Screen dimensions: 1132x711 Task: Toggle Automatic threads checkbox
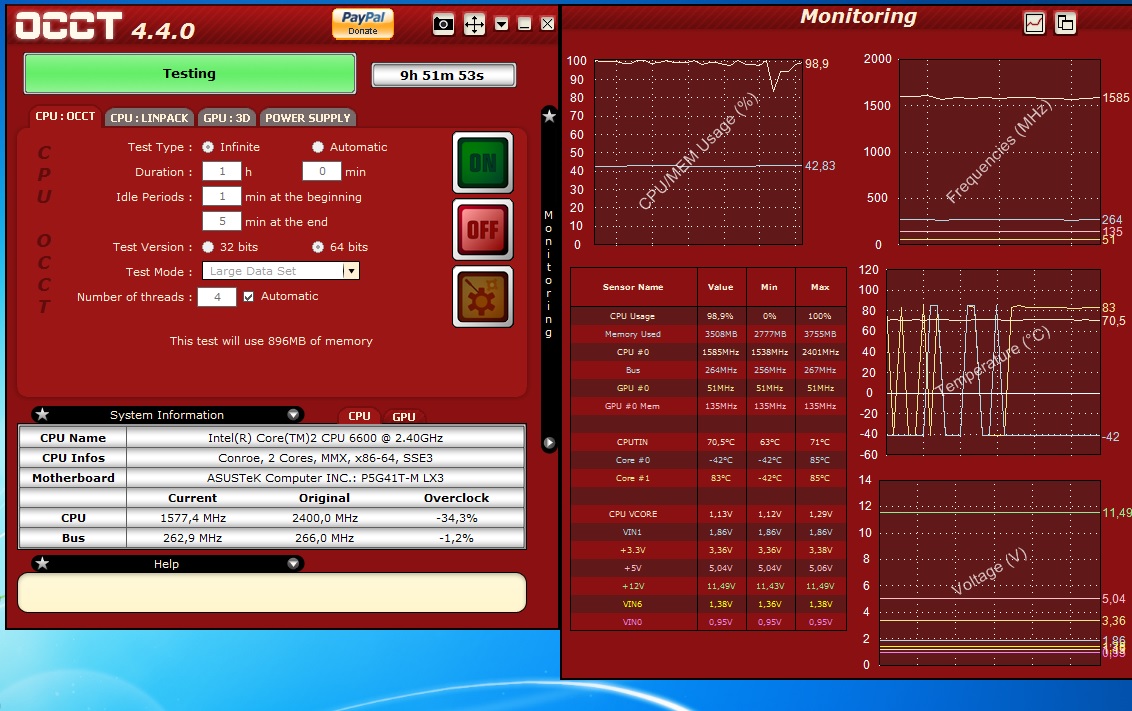point(248,297)
